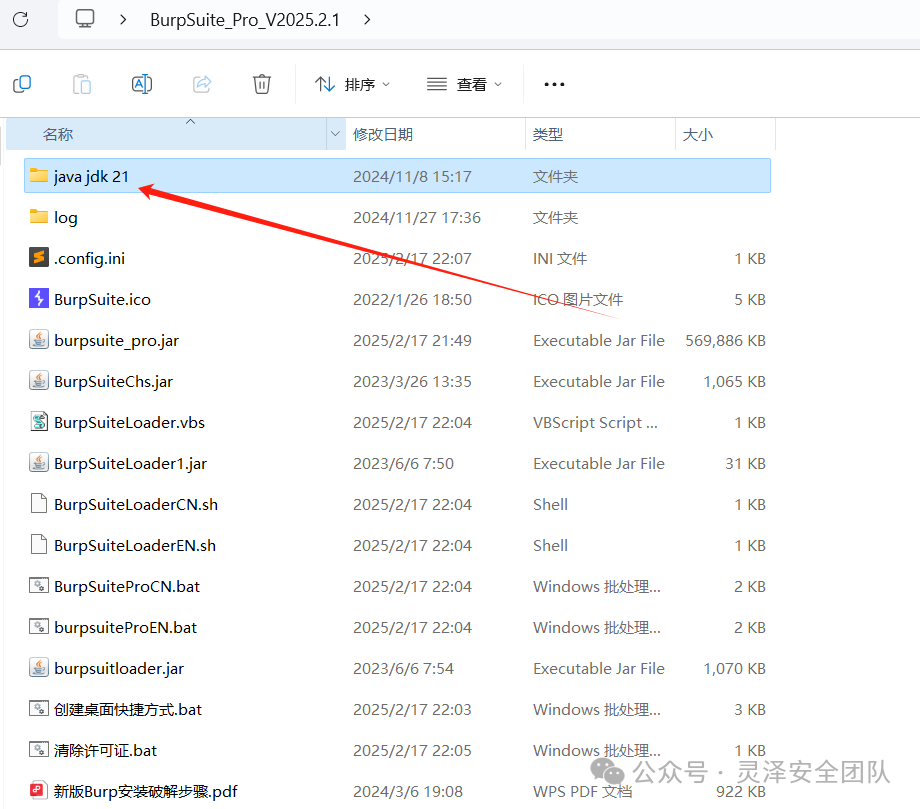Open the 名称 column filter dropdown arrow
The width and height of the screenshot is (920, 809).
336,134
